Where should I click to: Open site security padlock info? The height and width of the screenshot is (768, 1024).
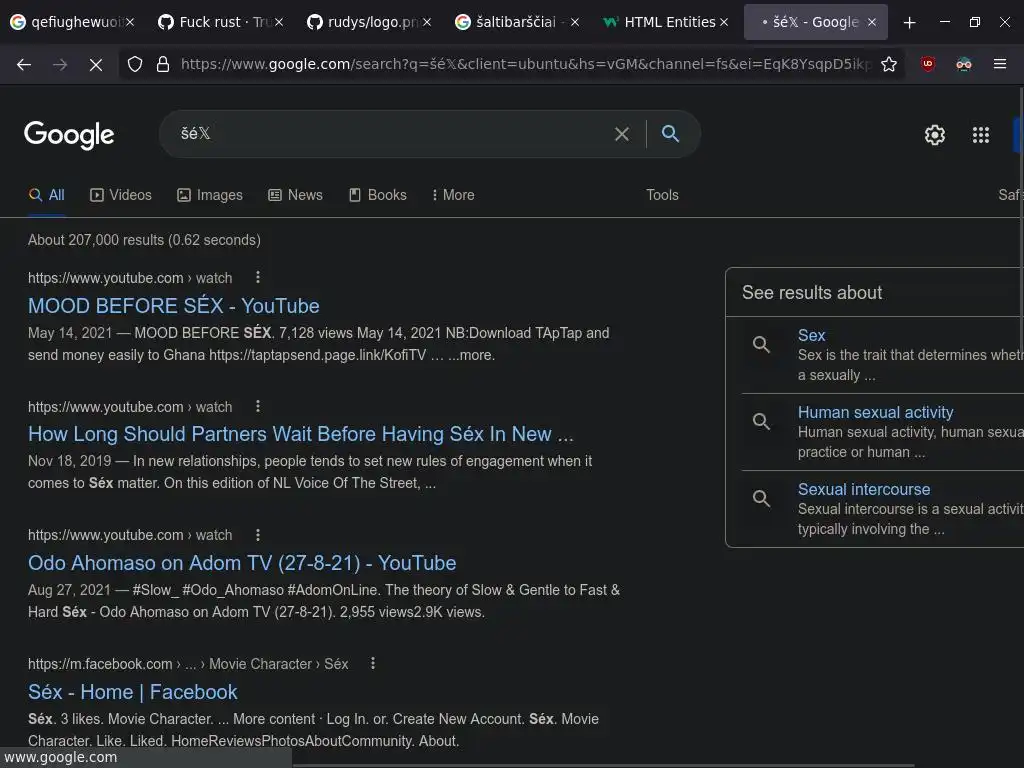[163, 64]
